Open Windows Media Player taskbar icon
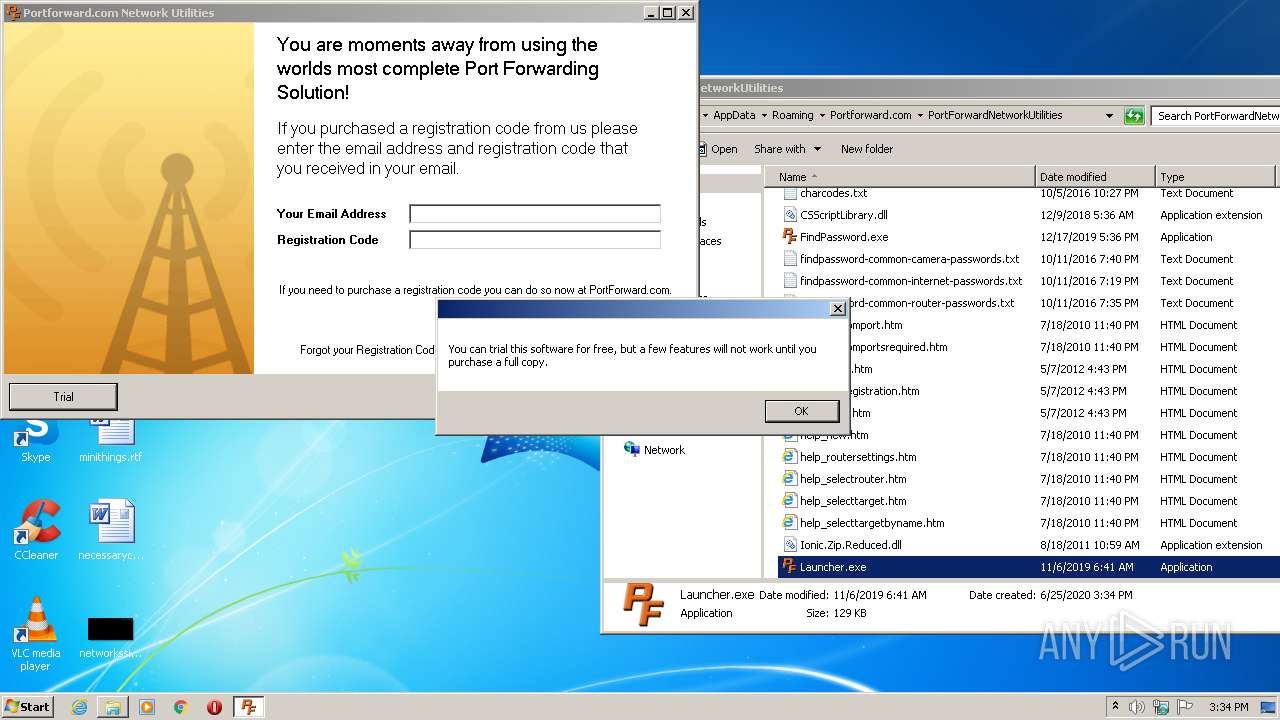The image size is (1280, 720). [147, 707]
